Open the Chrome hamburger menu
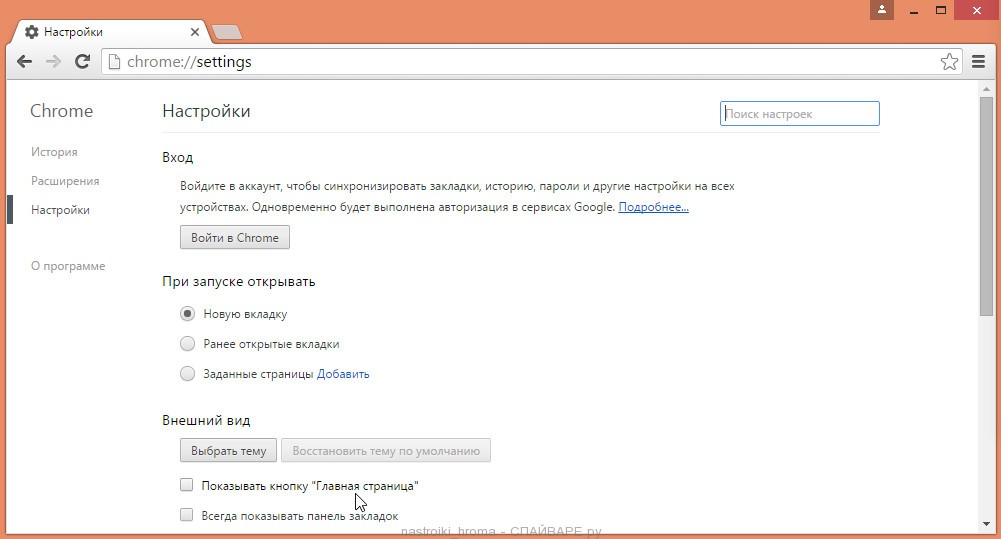1001x539 pixels. pyautogui.click(x=978, y=61)
